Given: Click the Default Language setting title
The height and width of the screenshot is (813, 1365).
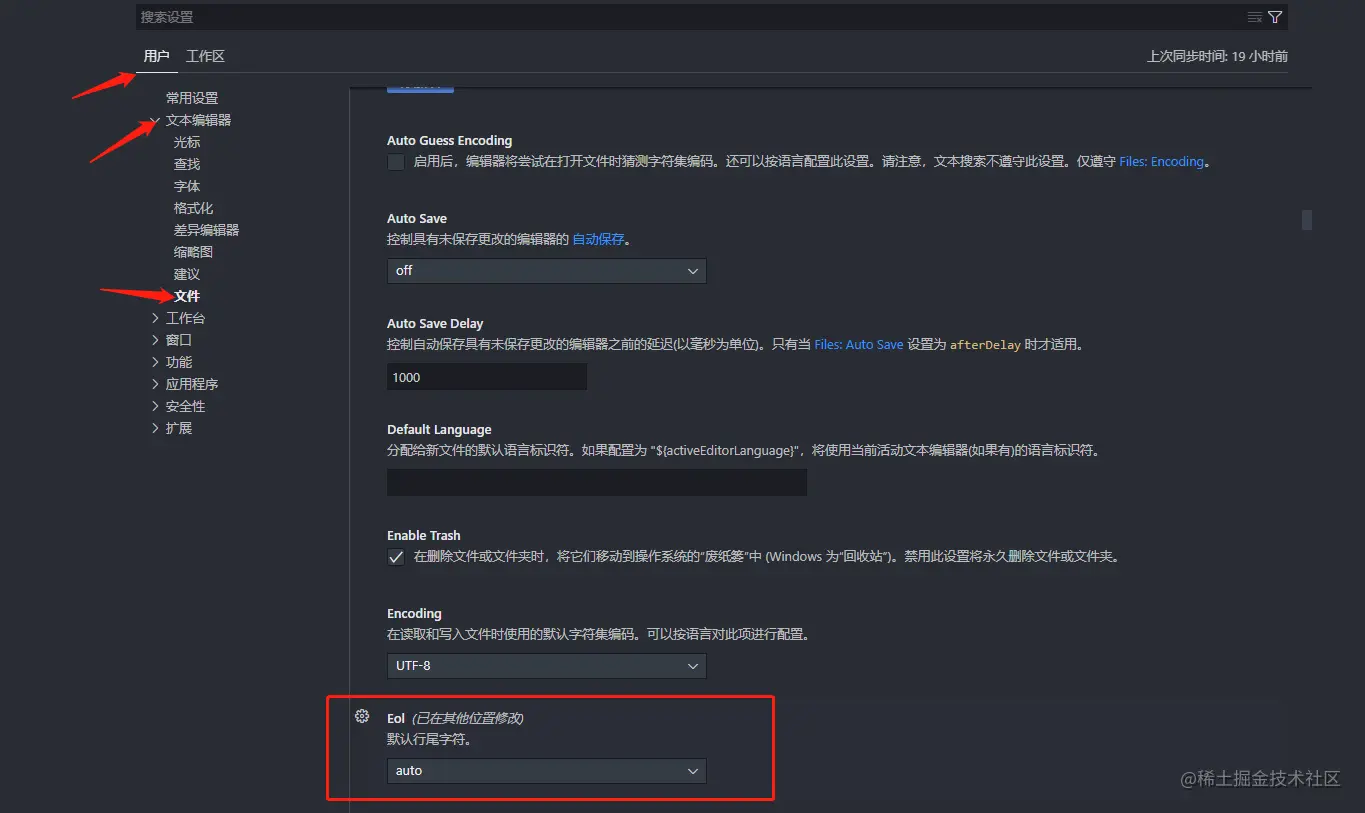Looking at the screenshot, I should (x=439, y=429).
